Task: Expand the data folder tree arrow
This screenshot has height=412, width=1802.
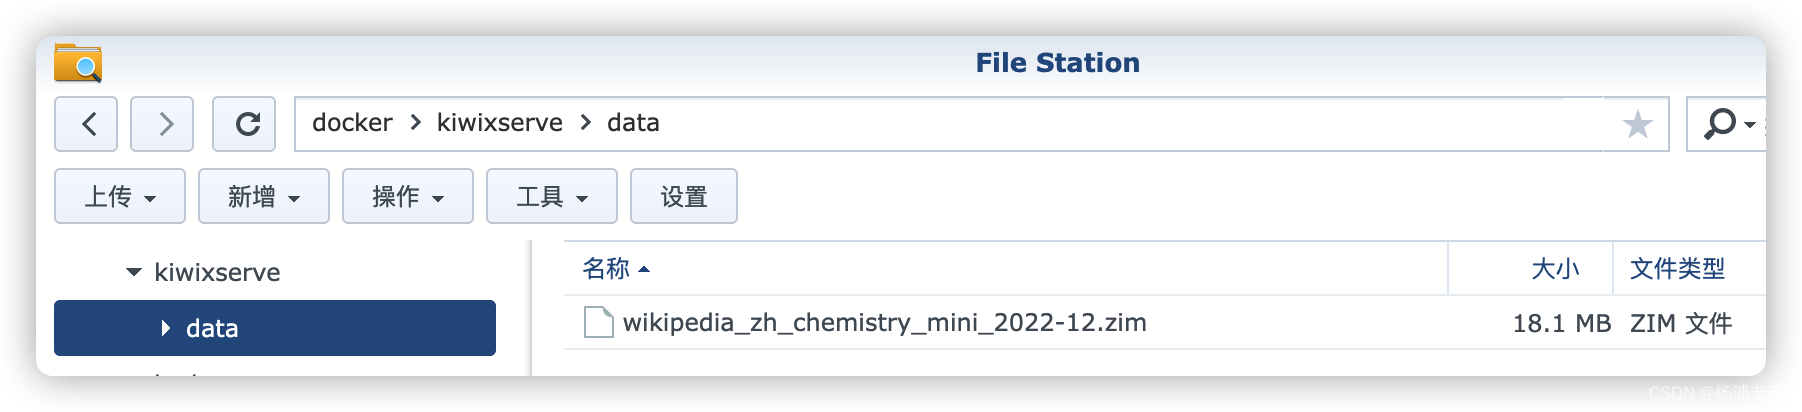Action: click(x=166, y=328)
